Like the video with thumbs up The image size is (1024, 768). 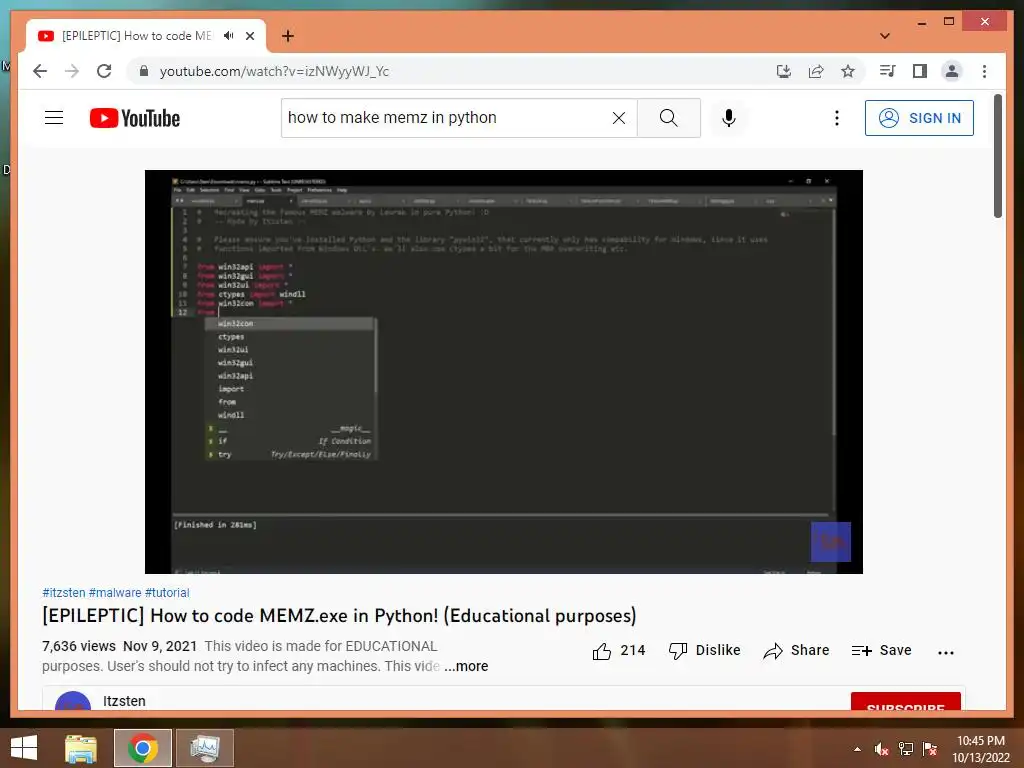pyautogui.click(x=618, y=650)
